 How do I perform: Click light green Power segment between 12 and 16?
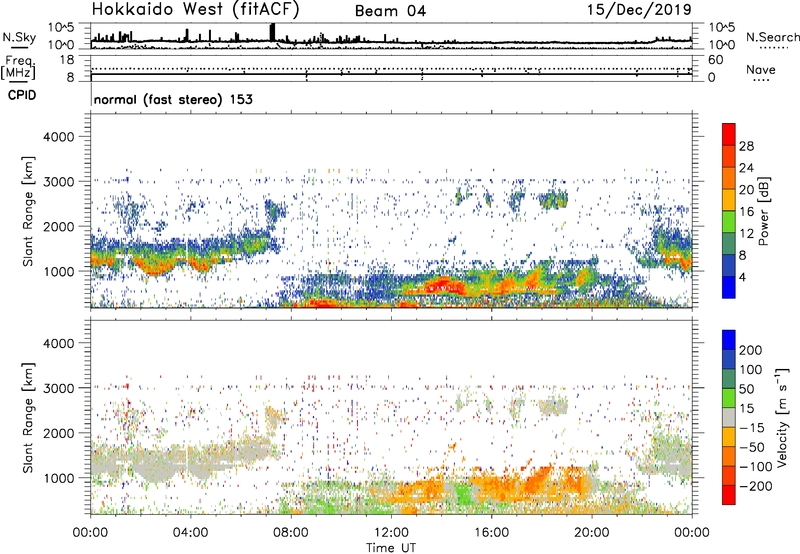pos(729,221)
